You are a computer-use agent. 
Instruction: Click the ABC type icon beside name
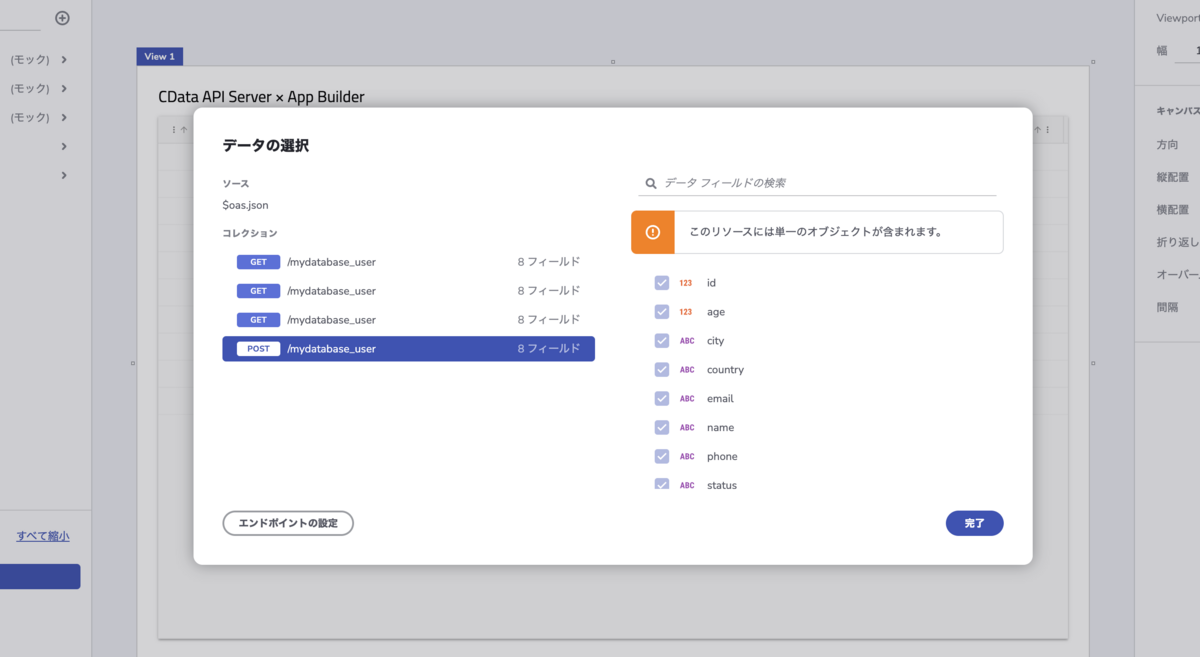[687, 428]
